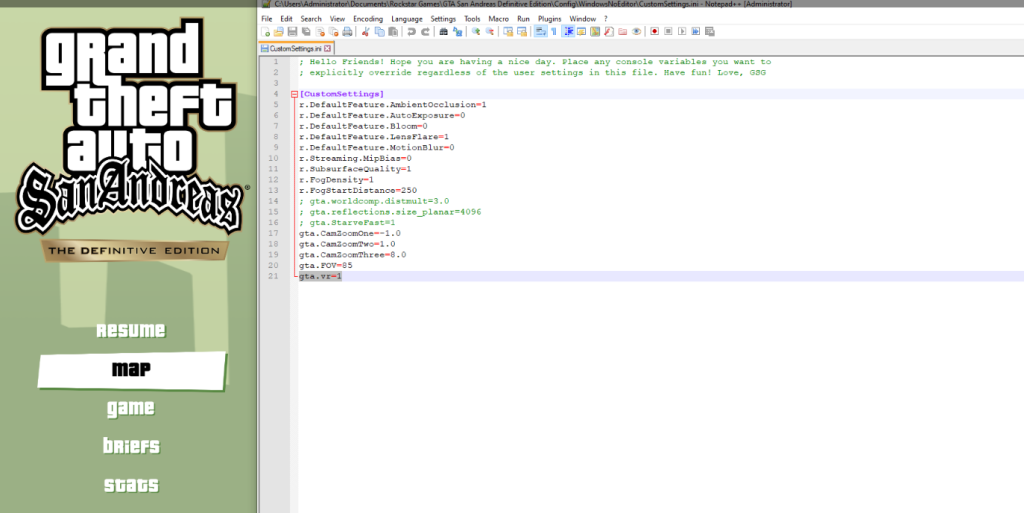Click the Print icon in the toolbar
The height and width of the screenshot is (513, 1024).
click(x=345, y=32)
